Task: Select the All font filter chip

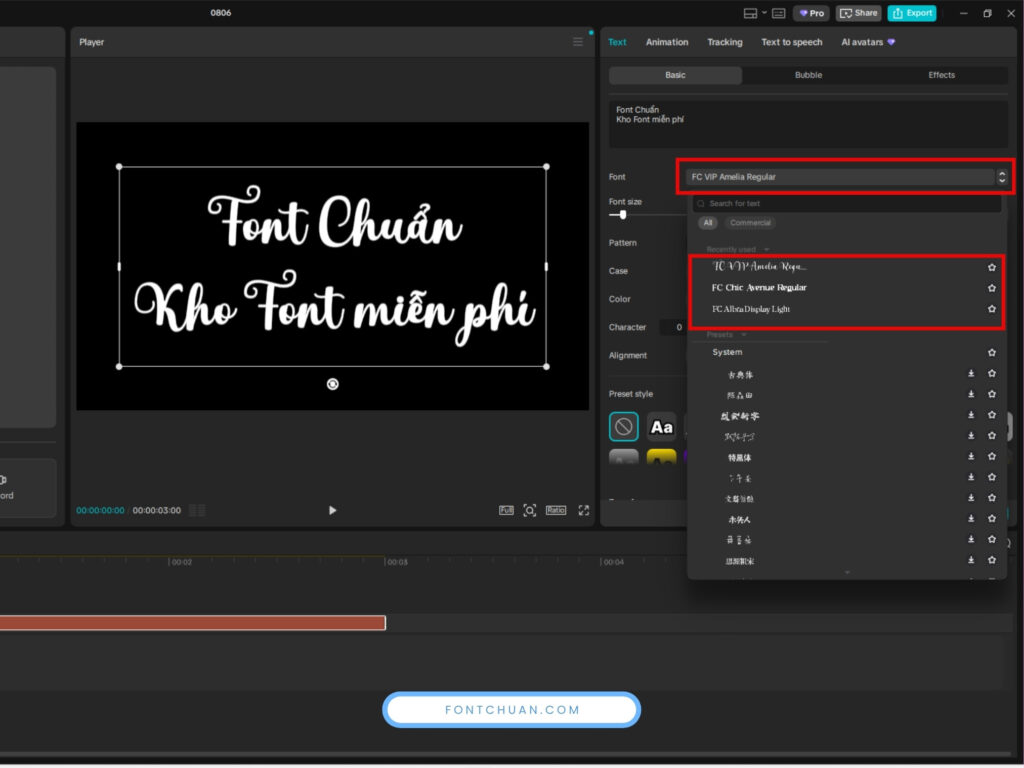Action: click(x=708, y=223)
